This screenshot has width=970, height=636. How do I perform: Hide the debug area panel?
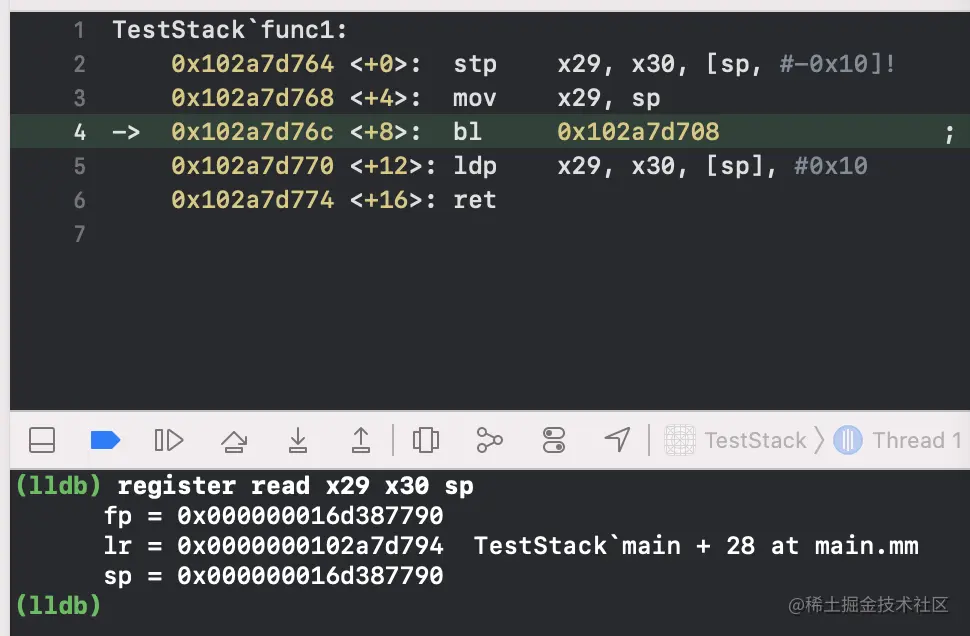pos(42,440)
